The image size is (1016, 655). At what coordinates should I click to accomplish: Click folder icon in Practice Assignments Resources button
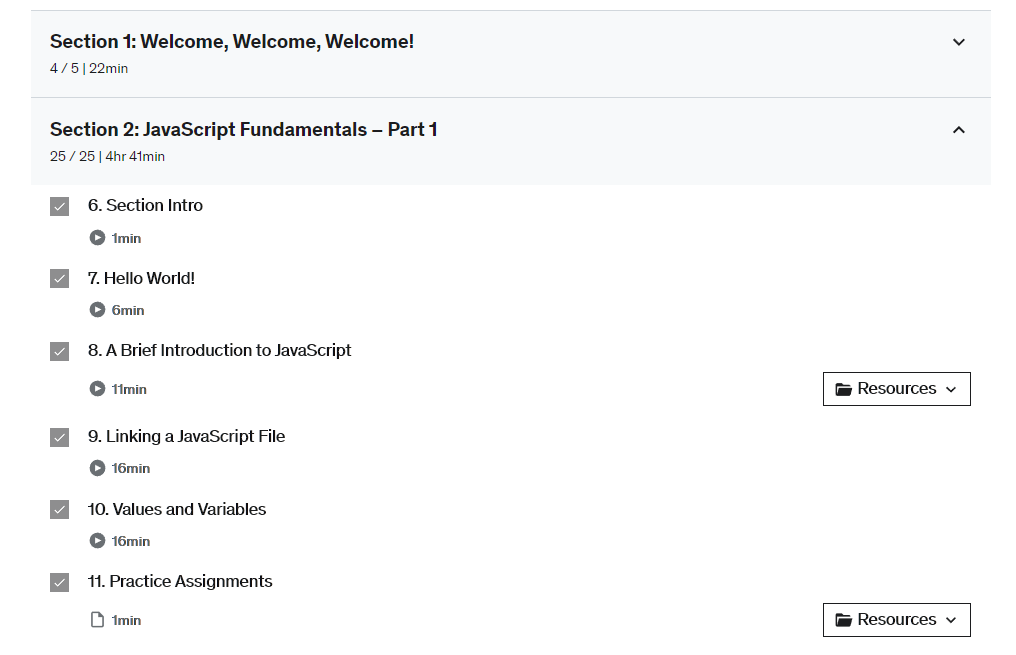[x=843, y=620]
